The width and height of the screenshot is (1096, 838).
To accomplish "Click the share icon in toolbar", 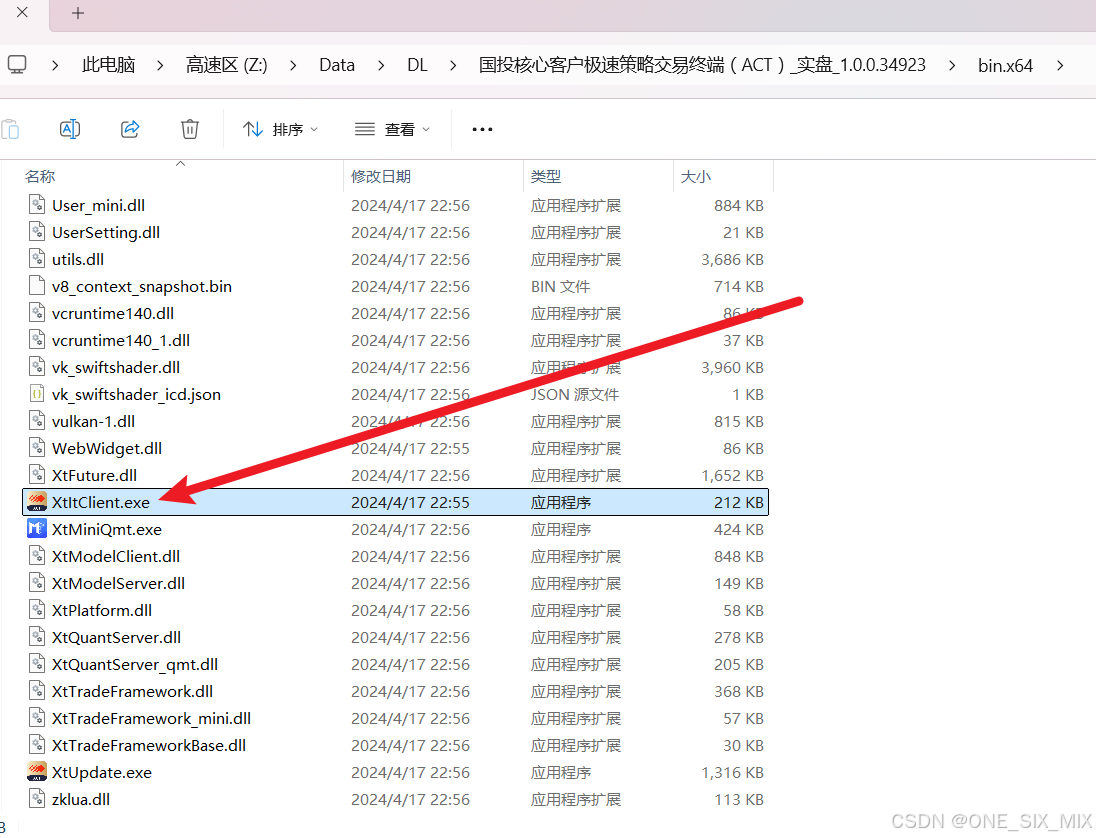I will 130,129.
